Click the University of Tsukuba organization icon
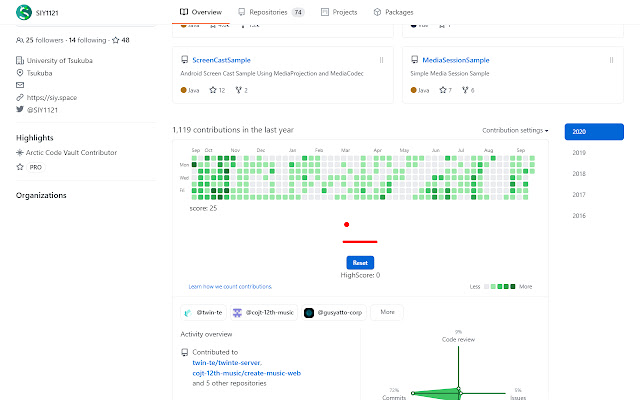The image size is (640, 400). pyautogui.click(x=20, y=60)
